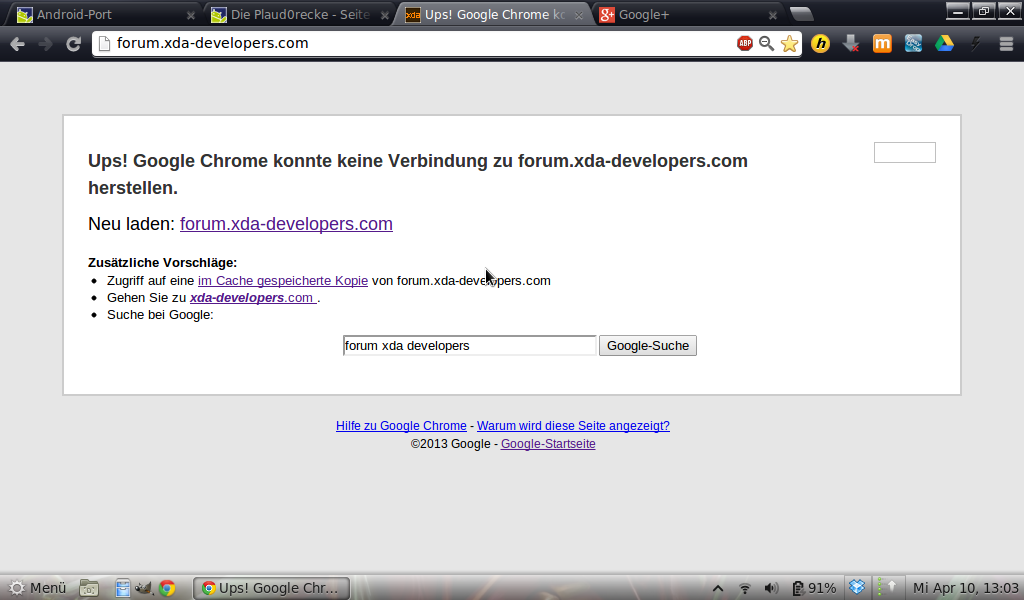Click the browser back arrow
The width and height of the screenshot is (1024, 600).
17,43
